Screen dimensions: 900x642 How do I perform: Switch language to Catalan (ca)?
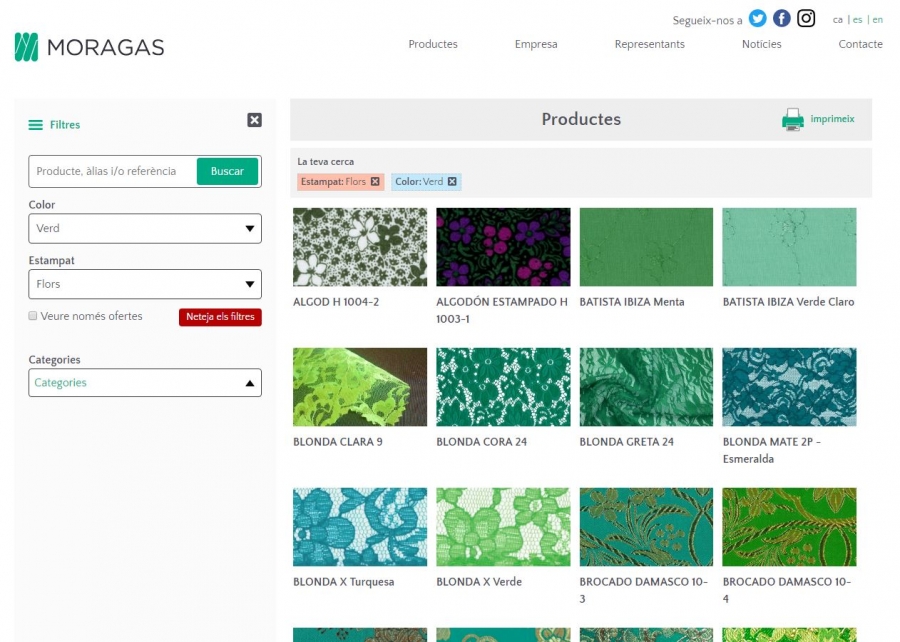coord(837,20)
